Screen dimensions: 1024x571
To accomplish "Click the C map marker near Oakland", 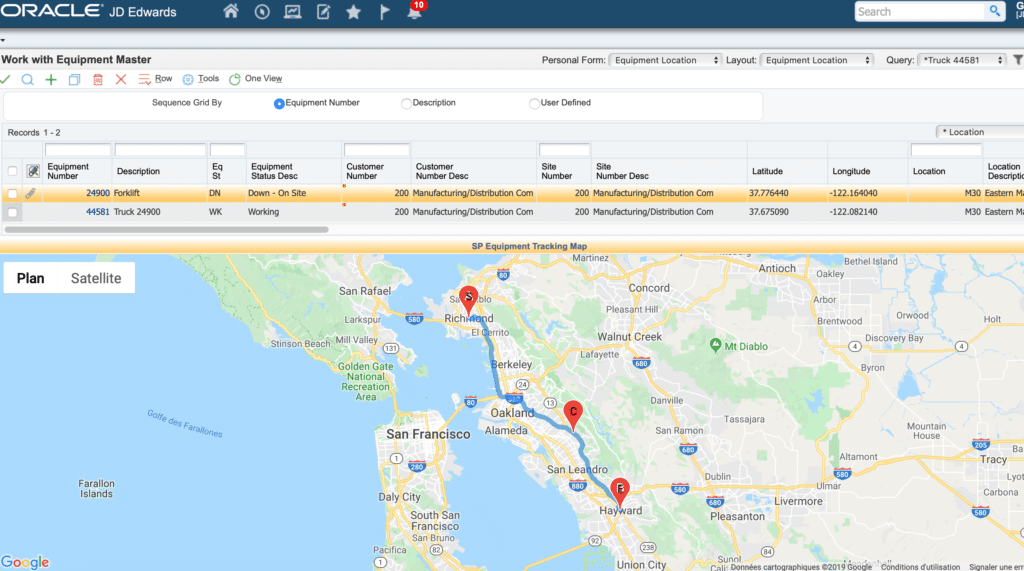I will [573, 416].
